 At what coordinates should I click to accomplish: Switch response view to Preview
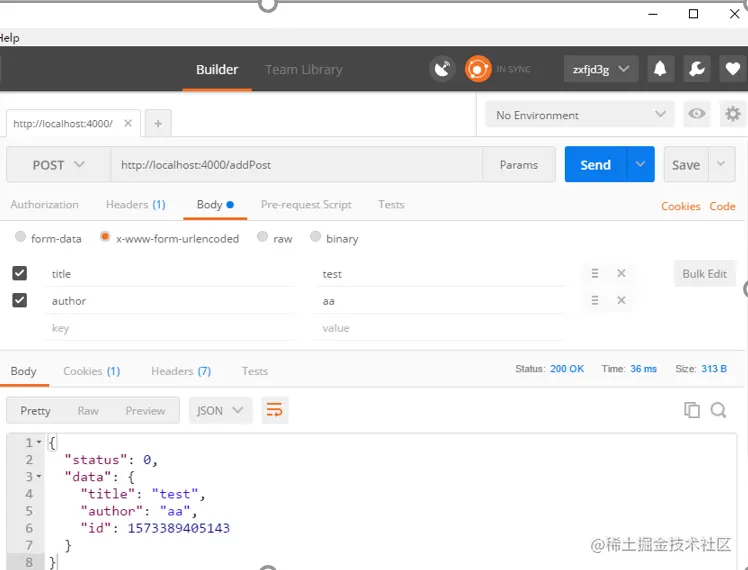click(145, 411)
